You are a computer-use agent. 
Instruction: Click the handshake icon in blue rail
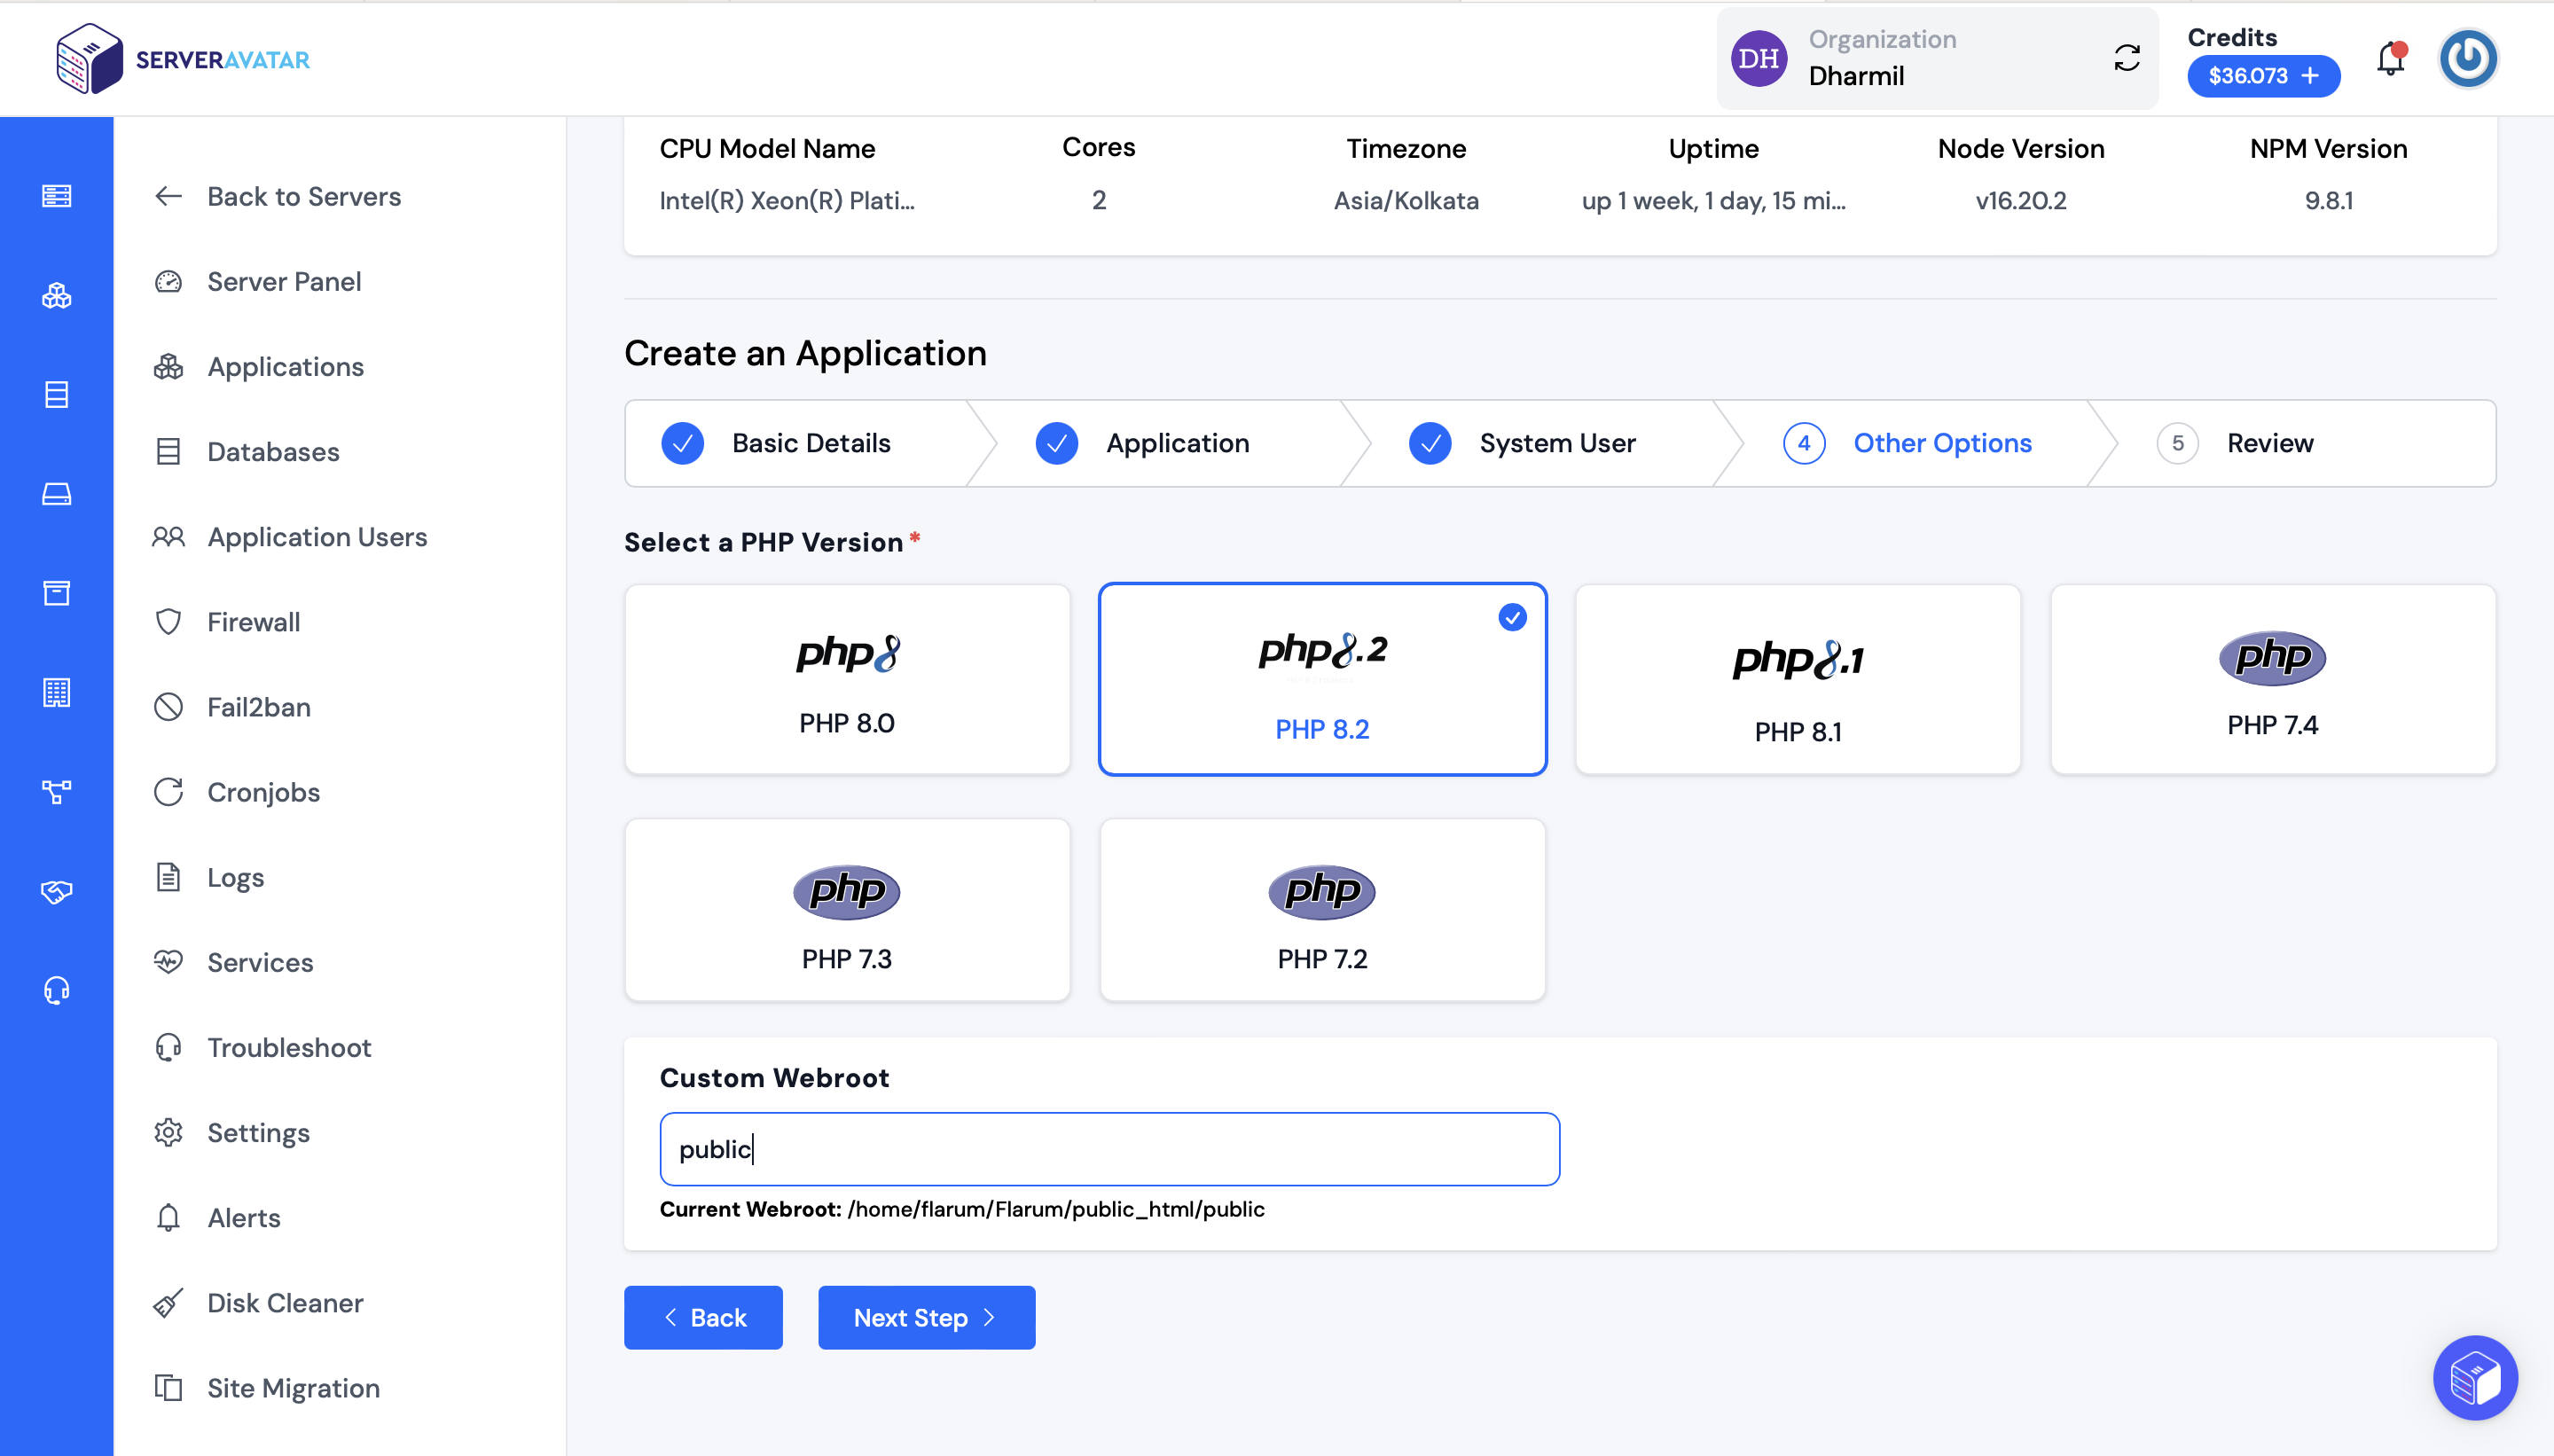tap(57, 891)
